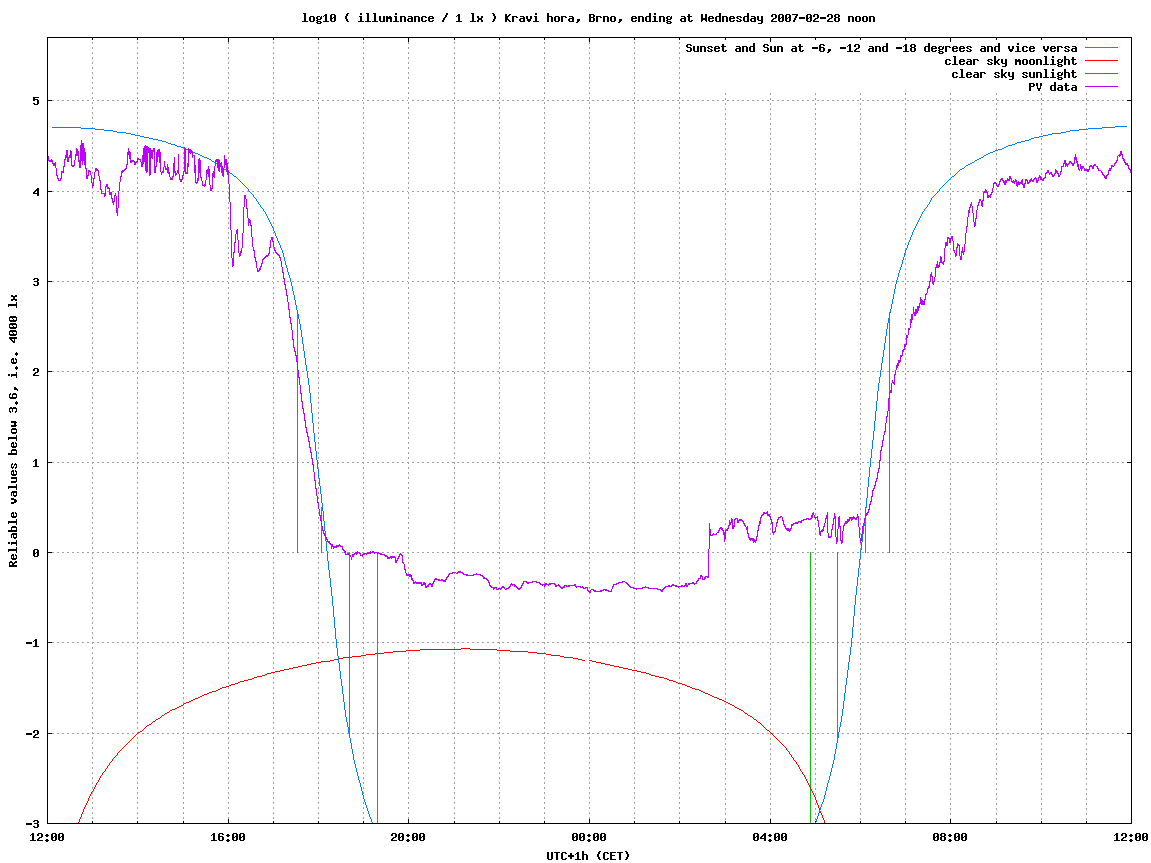
Task: Click the red moonlight legend line sample
Action: (1101, 61)
